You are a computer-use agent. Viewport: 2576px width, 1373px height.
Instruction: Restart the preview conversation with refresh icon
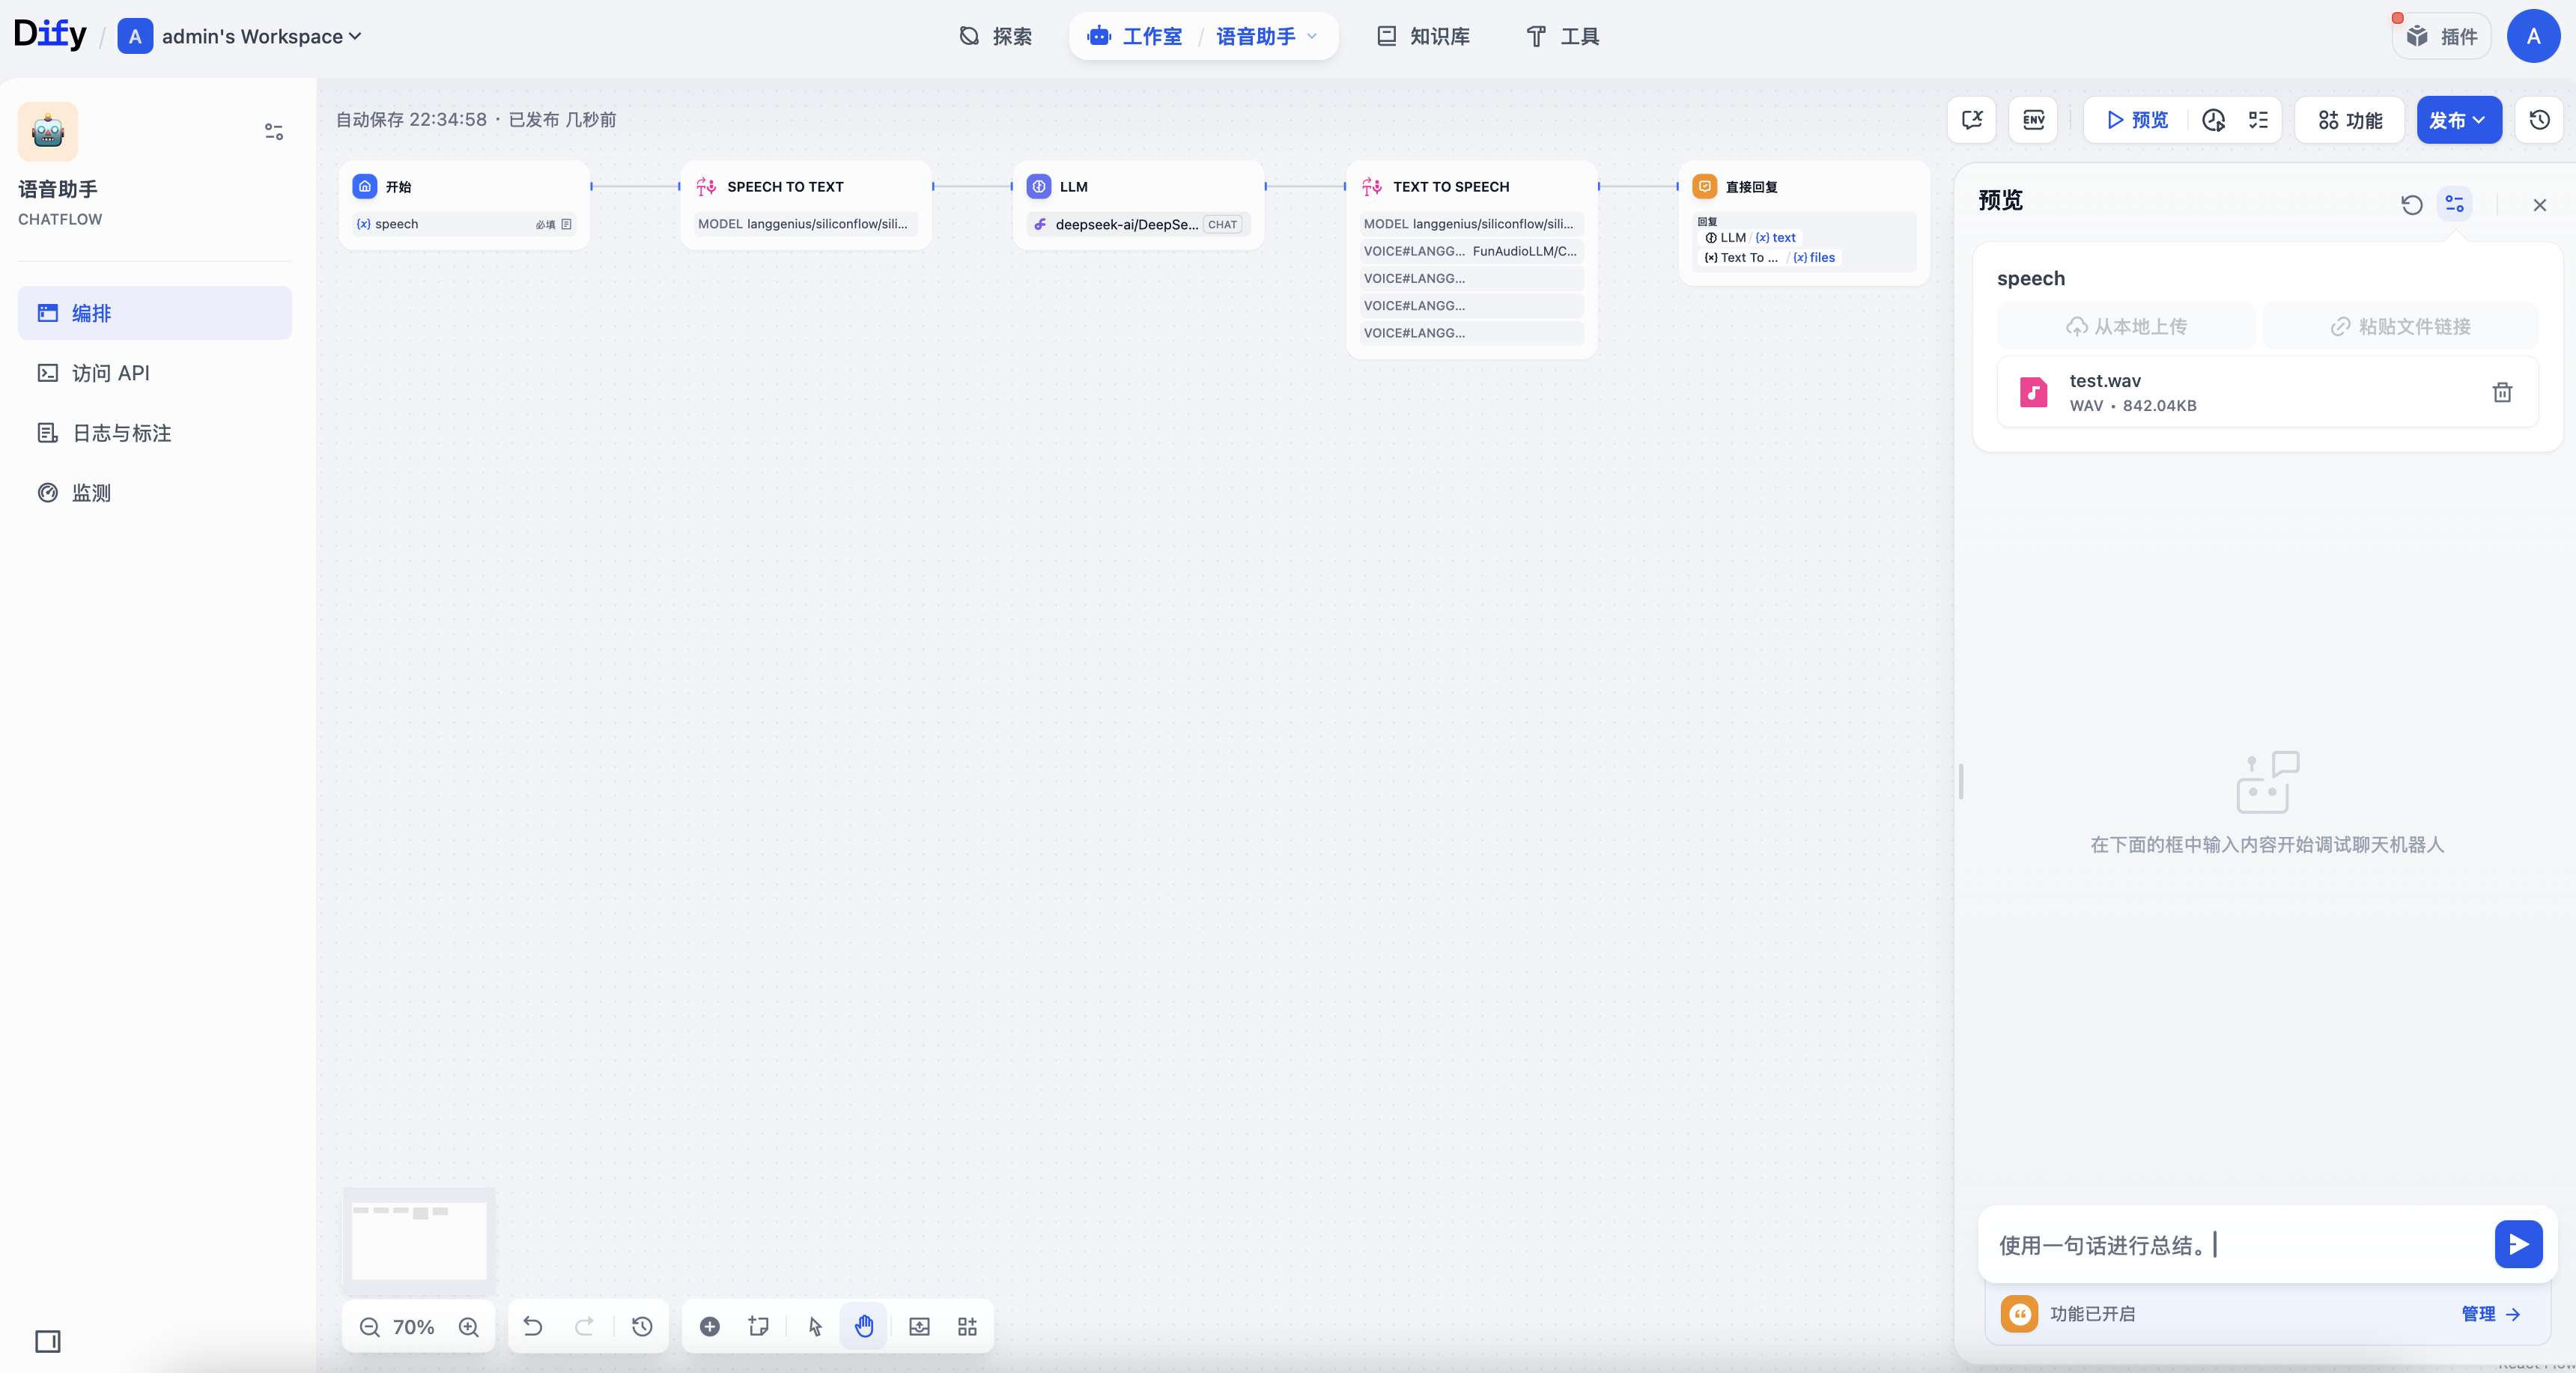pos(2411,205)
